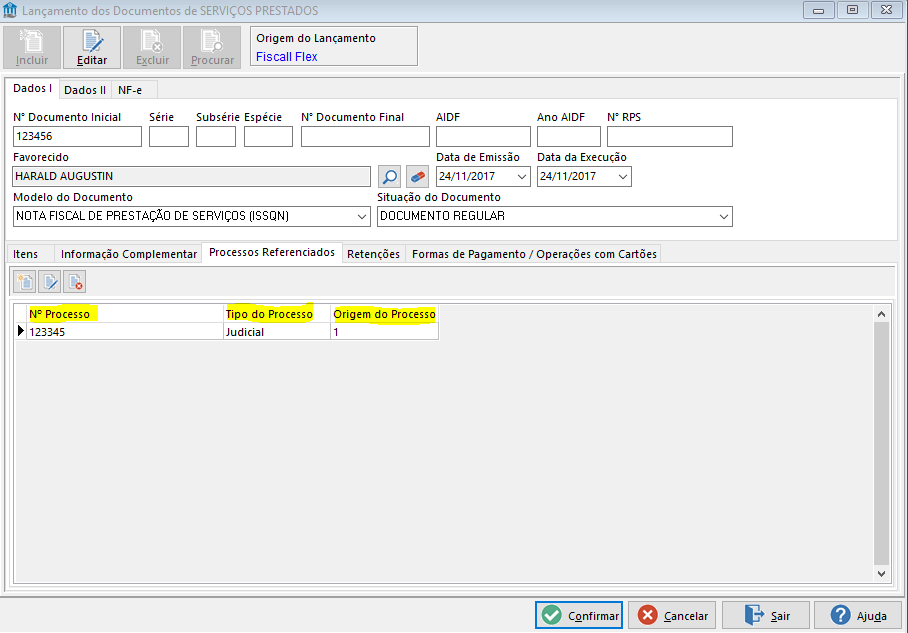Screen dimensions: 908x633
Task: Add new referenced process icon
Action: coord(25,282)
